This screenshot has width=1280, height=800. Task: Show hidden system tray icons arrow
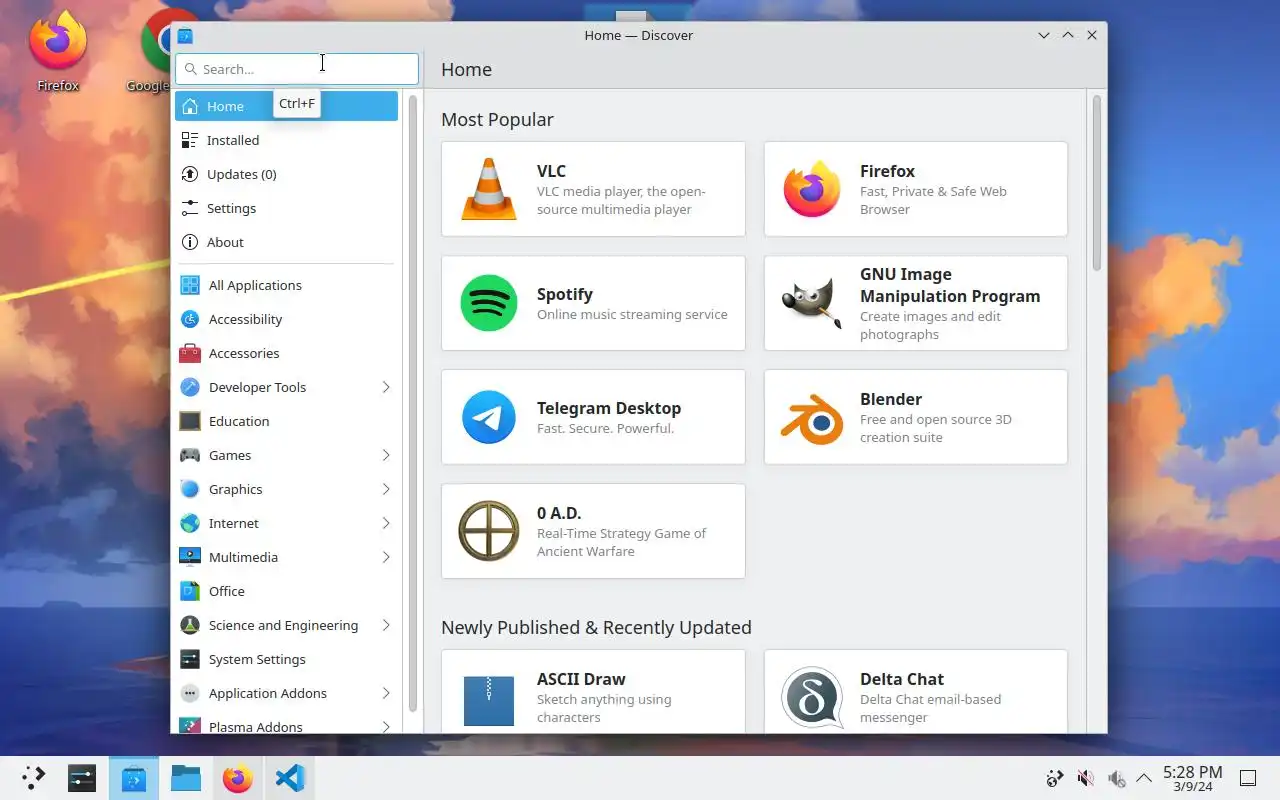tap(1144, 778)
